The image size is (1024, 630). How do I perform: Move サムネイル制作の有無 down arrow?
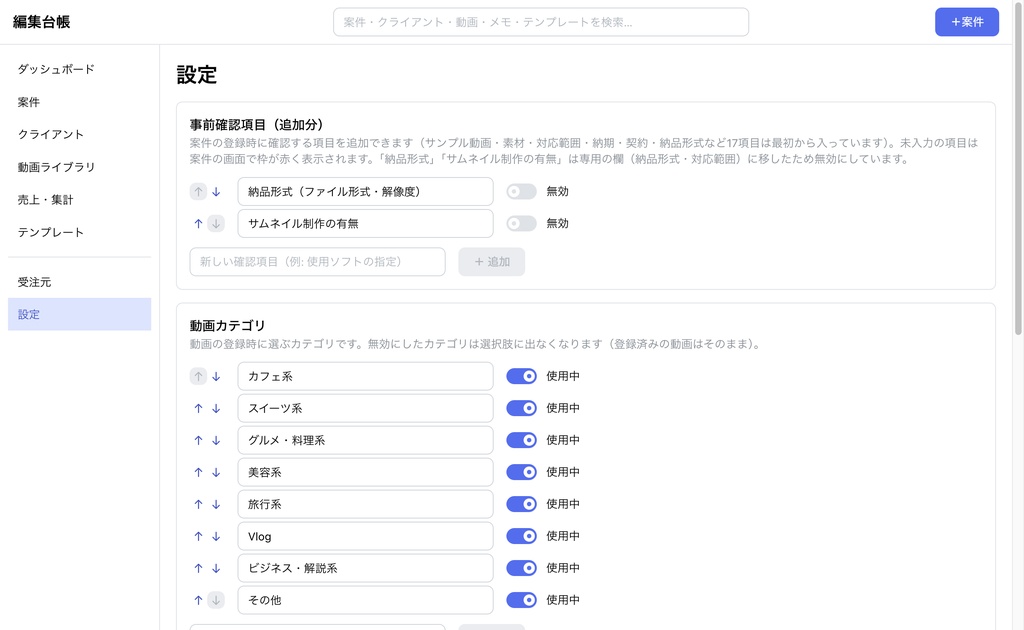[x=216, y=223]
